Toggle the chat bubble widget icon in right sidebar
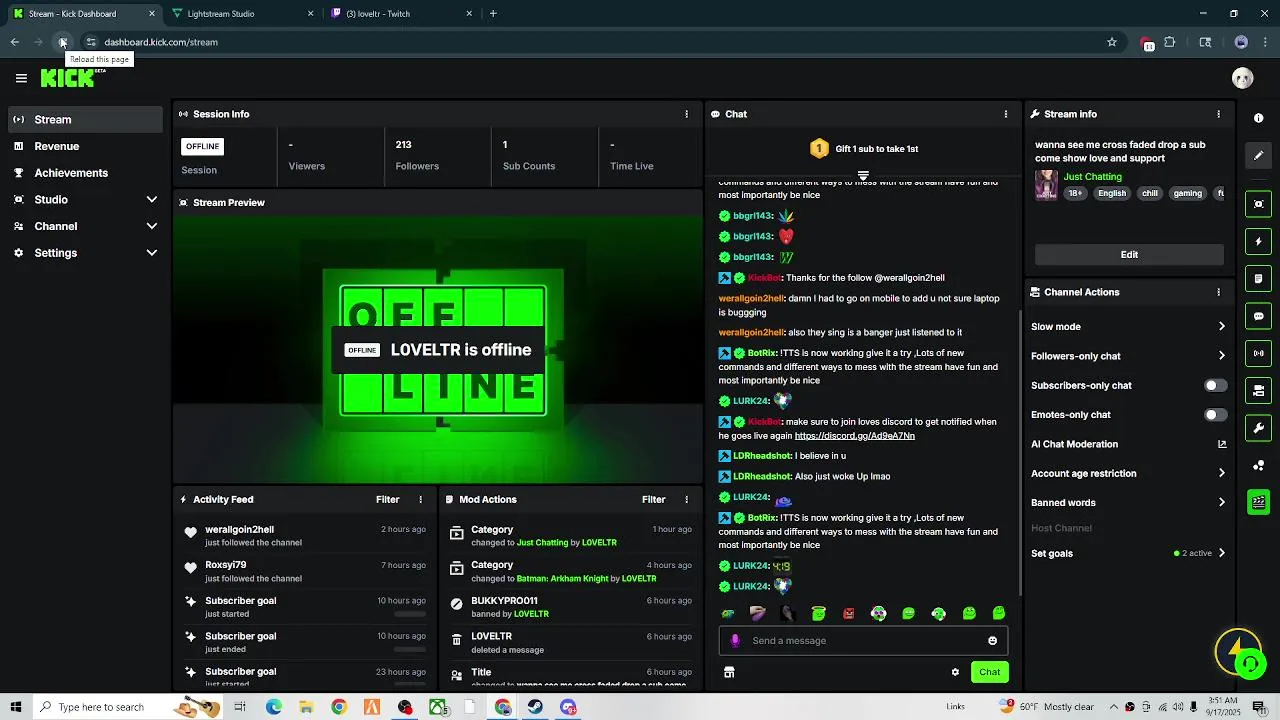The height and width of the screenshot is (720, 1280). [1258, 316]
